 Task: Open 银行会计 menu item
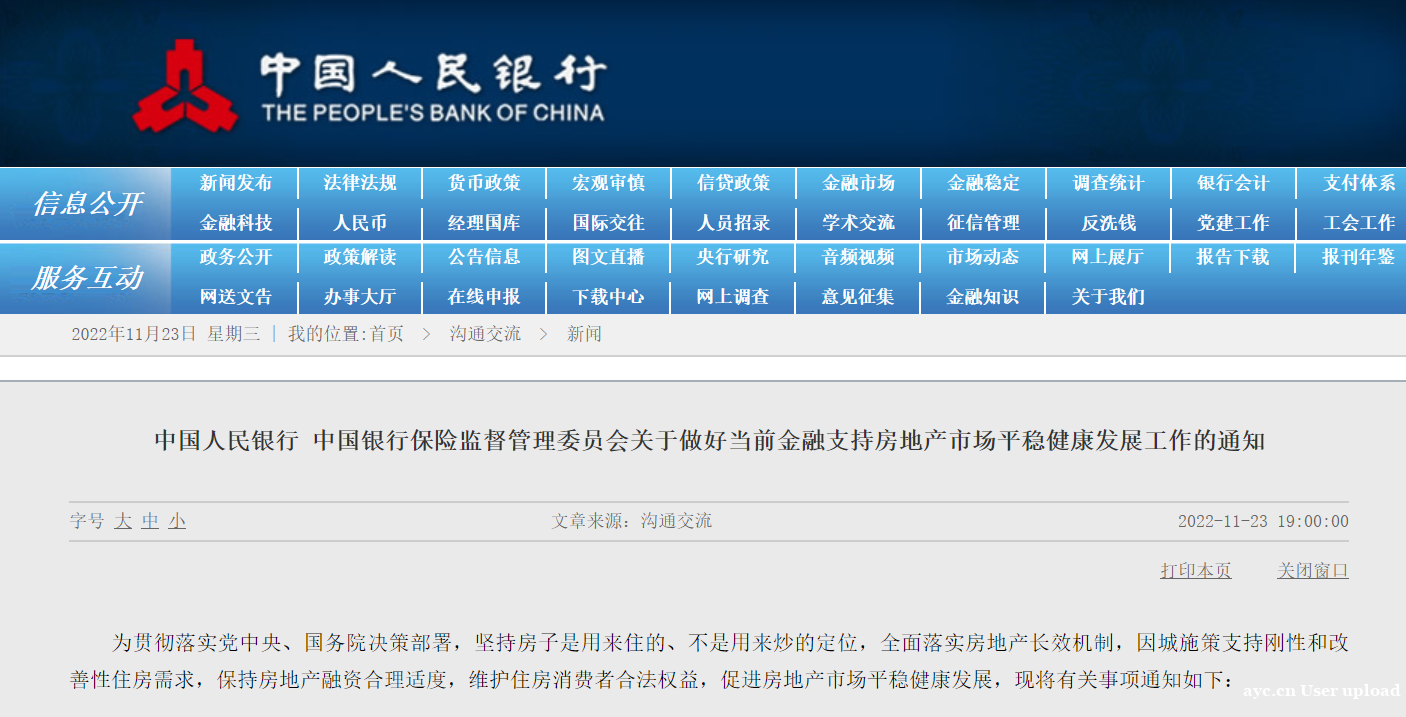[x=1233, y=183]
